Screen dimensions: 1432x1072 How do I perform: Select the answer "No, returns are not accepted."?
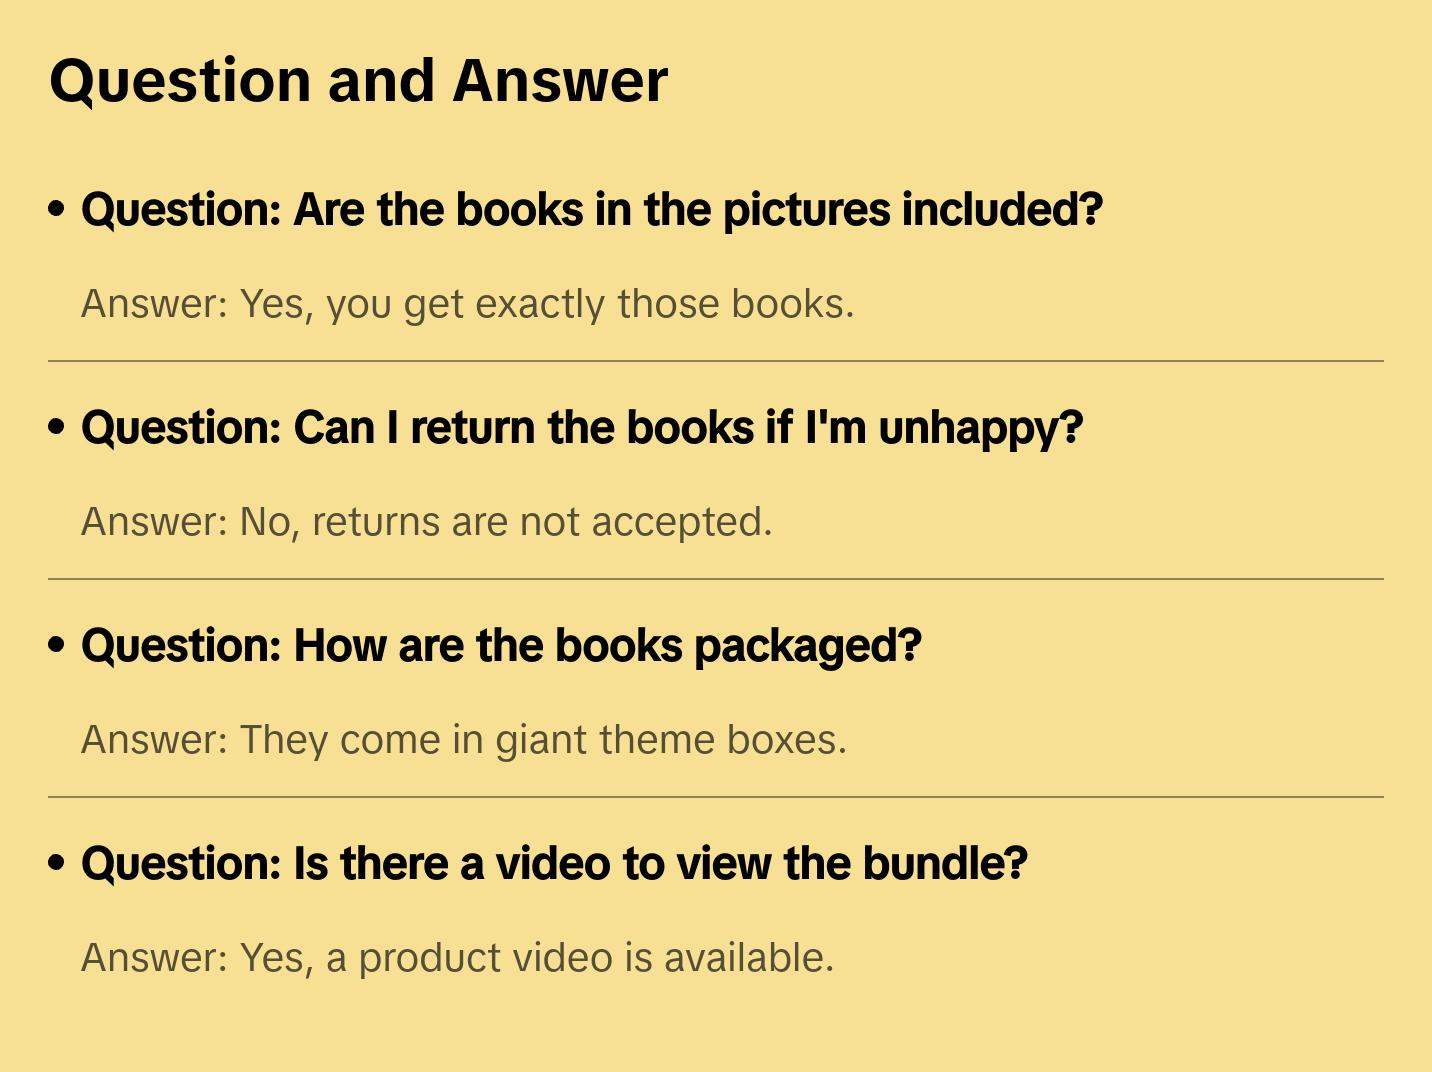pos(426,522)
